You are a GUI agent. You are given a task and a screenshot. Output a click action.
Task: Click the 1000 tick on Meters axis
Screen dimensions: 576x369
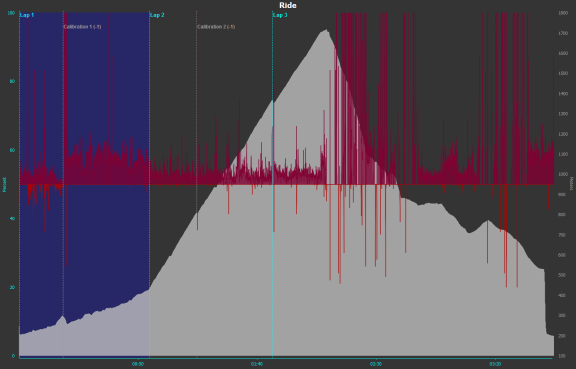point(563,174)
